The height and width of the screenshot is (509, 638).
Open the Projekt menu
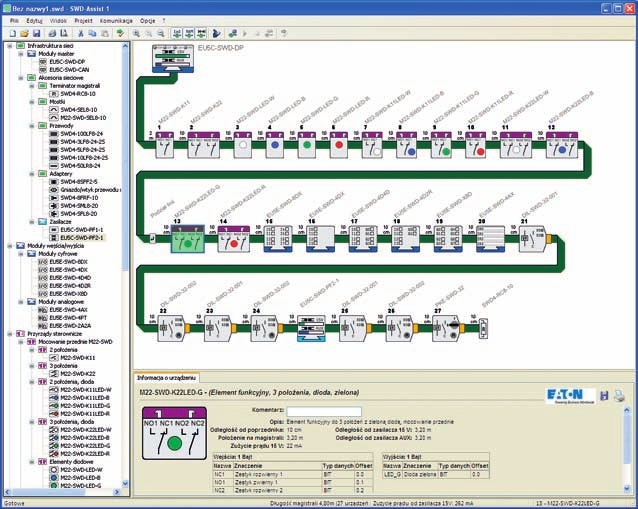pos(83,20)
